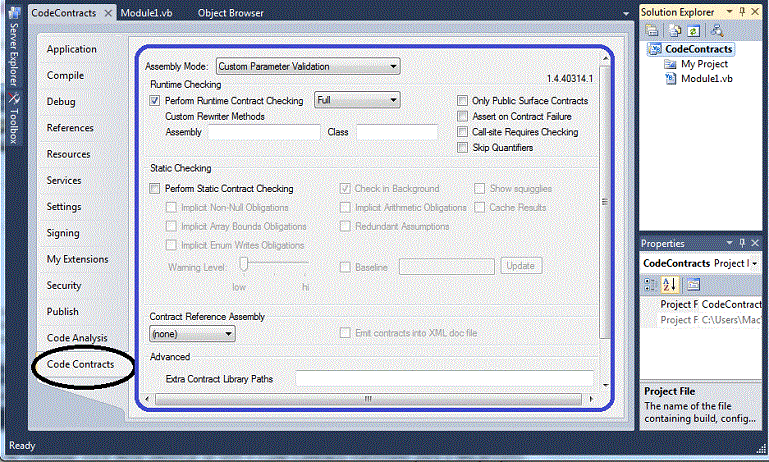Viewport: 769px width, 462px height.
Task: Select the Code Contracts page
Action: 80,364
